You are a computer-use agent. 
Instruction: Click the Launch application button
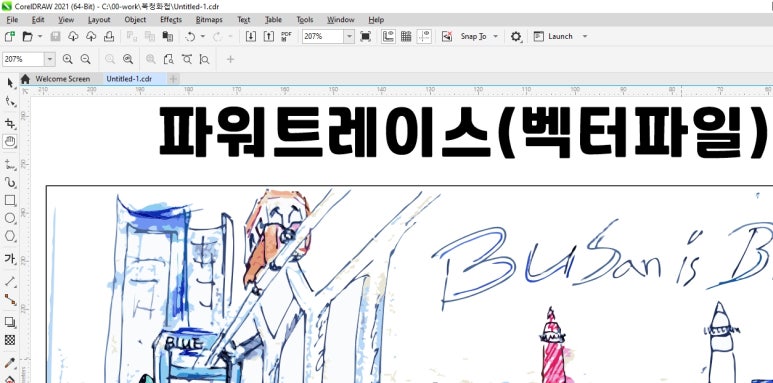553,36
